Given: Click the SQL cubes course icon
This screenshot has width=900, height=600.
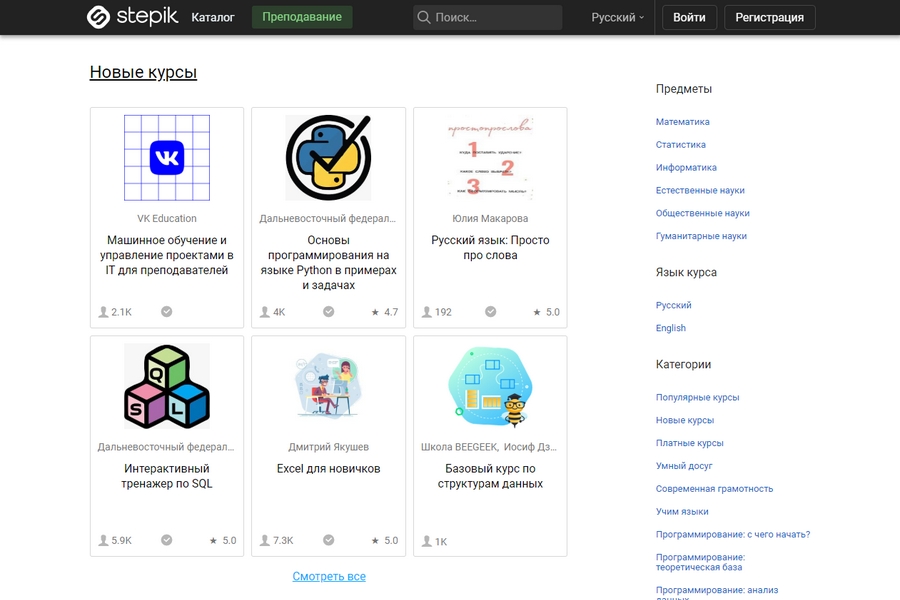Looking at the screenshot, I should point(167,386).
